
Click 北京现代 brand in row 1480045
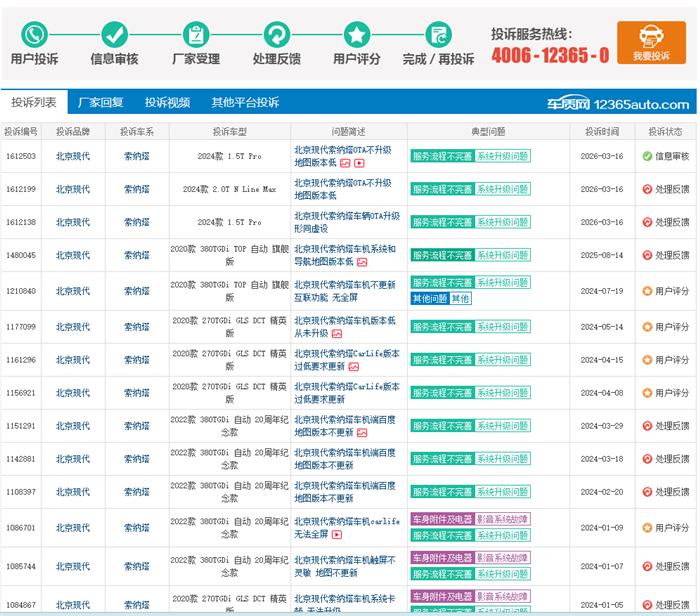click(72, 256)
